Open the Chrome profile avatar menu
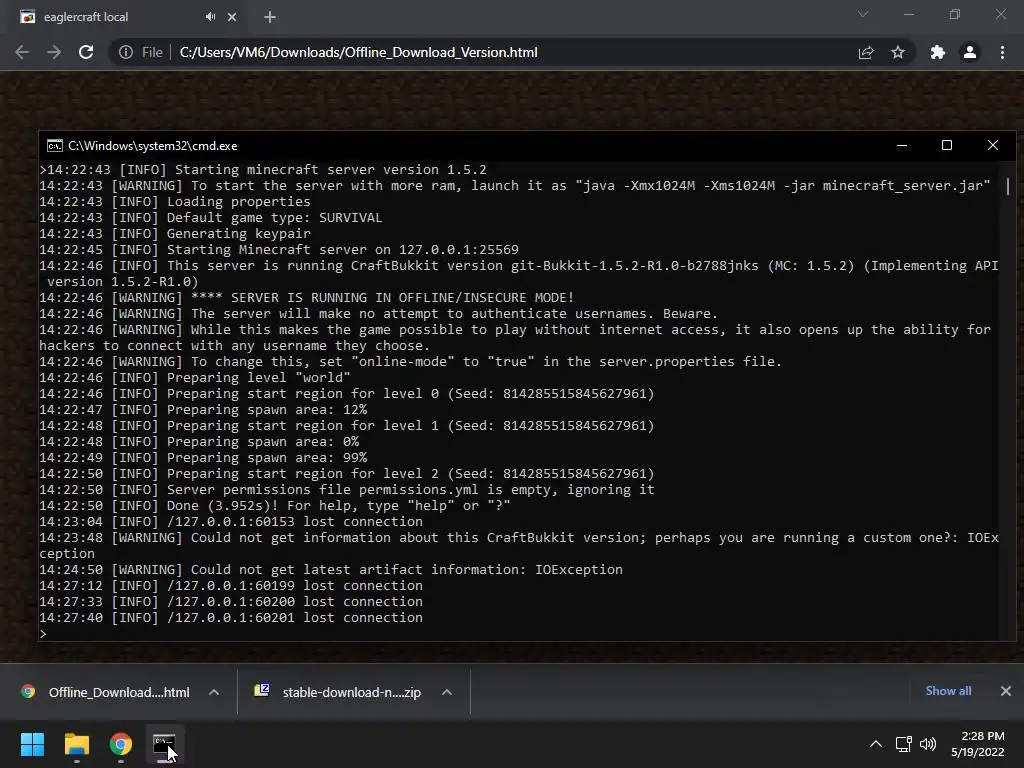1024x768 pixels. point(970,52)
